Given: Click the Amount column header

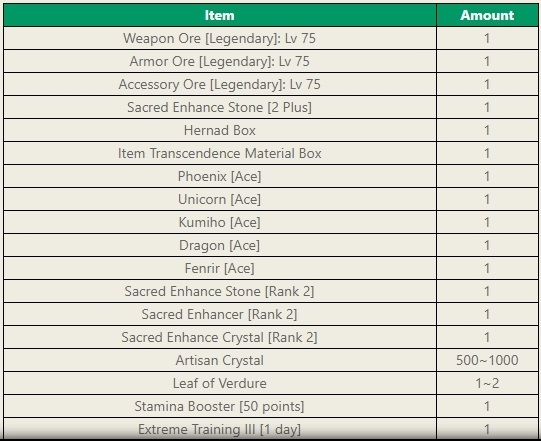Looking at the screenshot, I should click(487, 15).
